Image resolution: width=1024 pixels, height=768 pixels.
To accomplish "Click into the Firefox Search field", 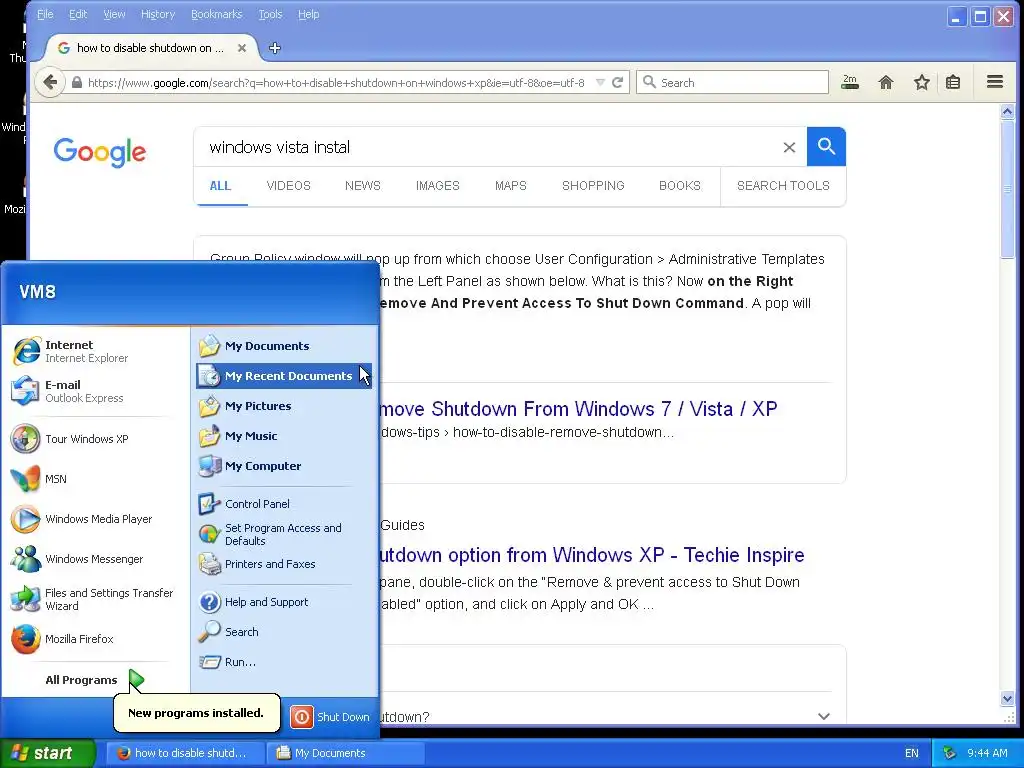I will [732, 82].
